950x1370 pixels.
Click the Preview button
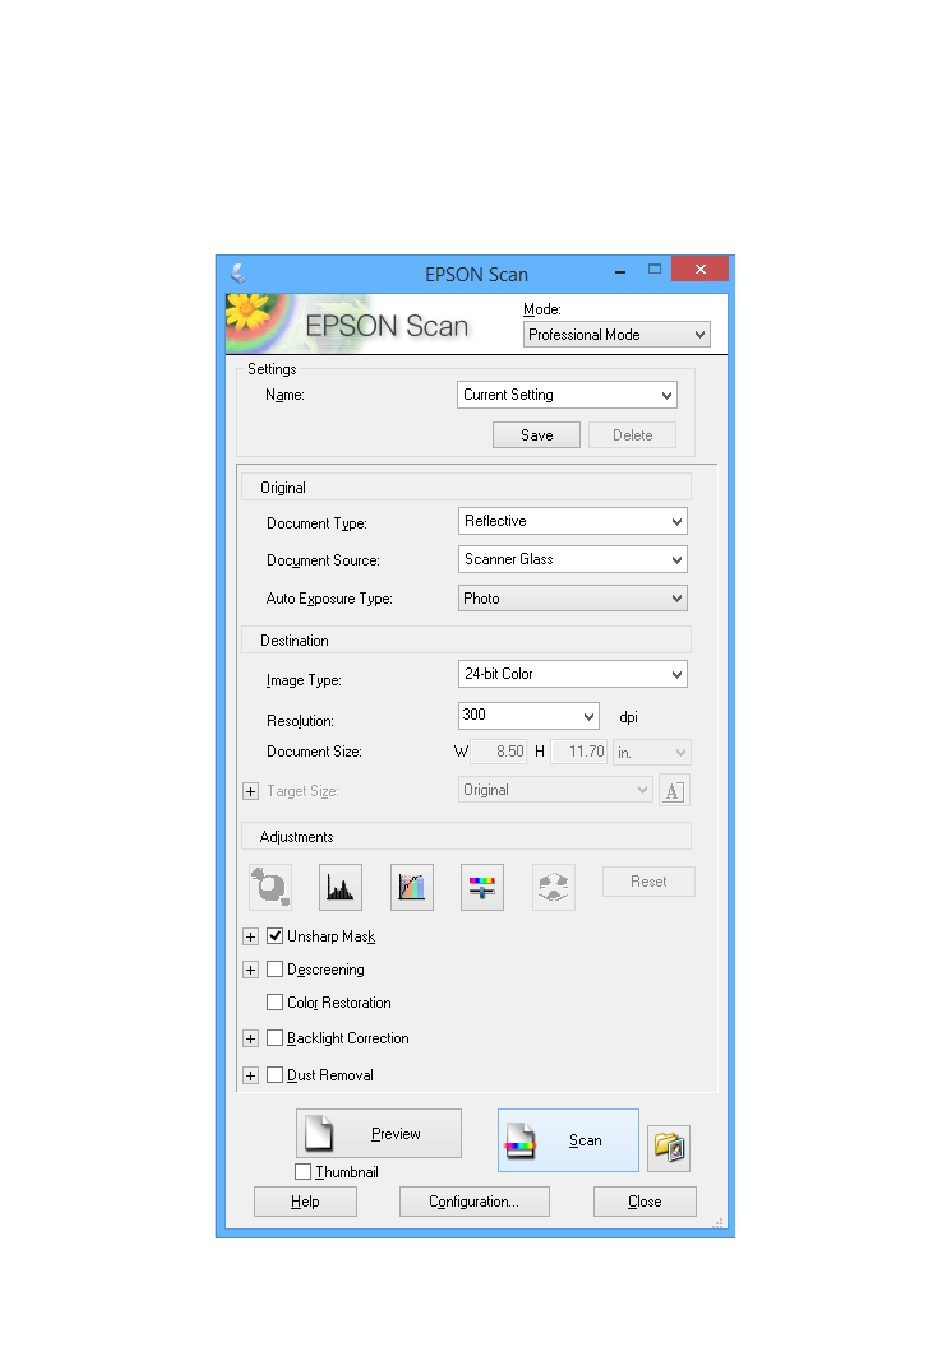click(x=379, y=1133)
